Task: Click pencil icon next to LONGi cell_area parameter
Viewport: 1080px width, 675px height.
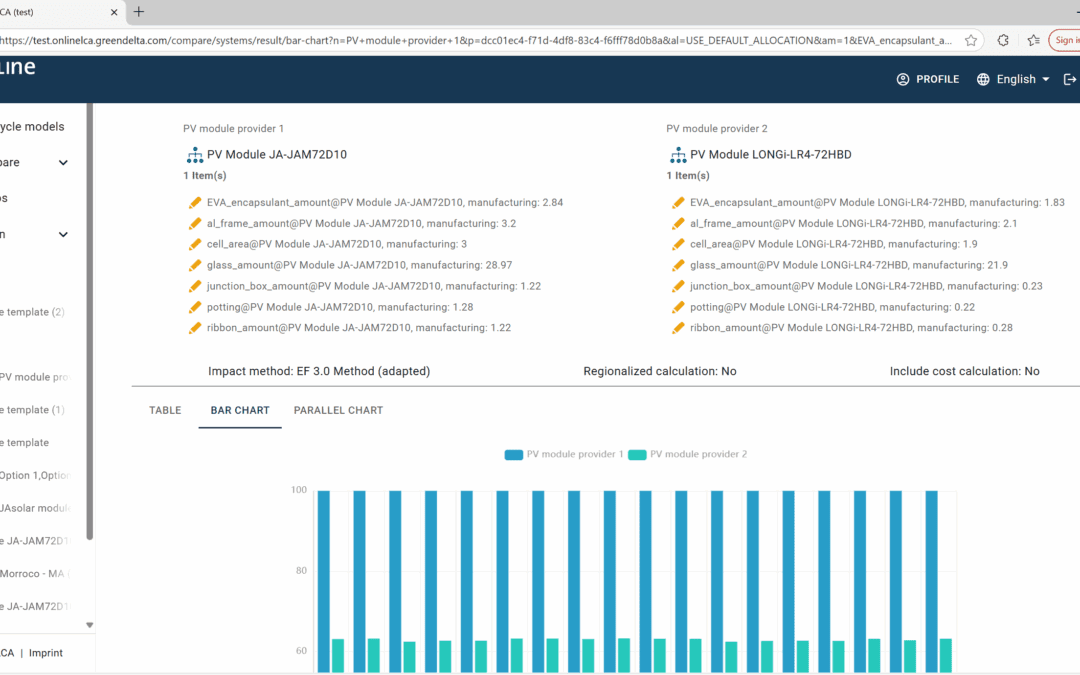Action: 678,244
